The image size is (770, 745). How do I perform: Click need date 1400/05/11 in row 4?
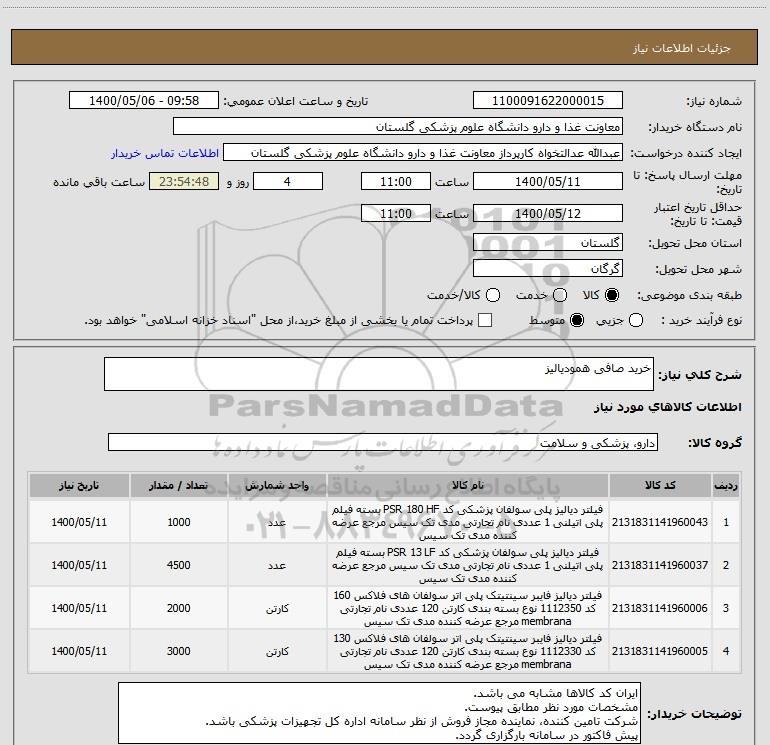79,651
